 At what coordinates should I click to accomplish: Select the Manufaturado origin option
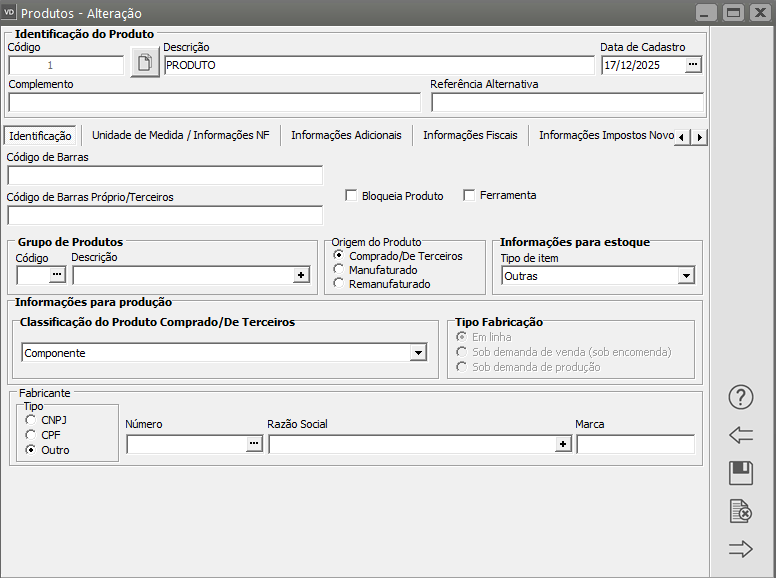(x=340, y=270)
